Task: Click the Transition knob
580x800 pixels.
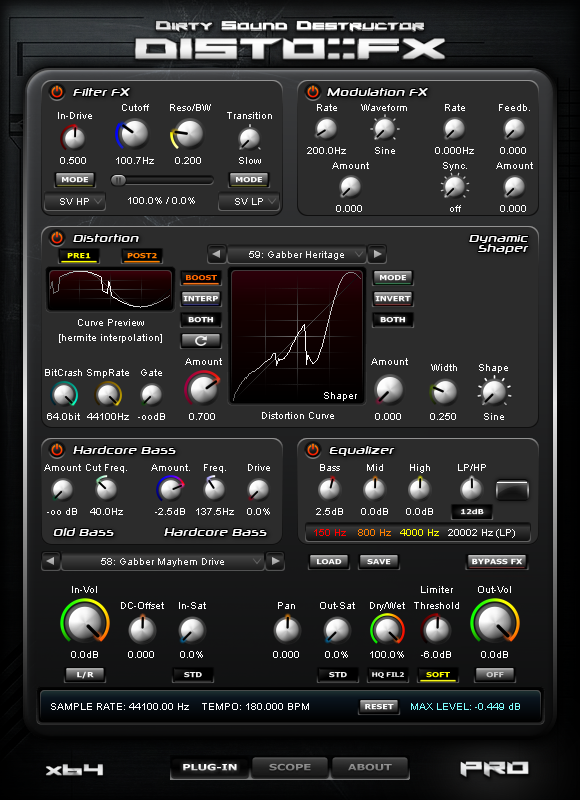Action: (249, 138)
